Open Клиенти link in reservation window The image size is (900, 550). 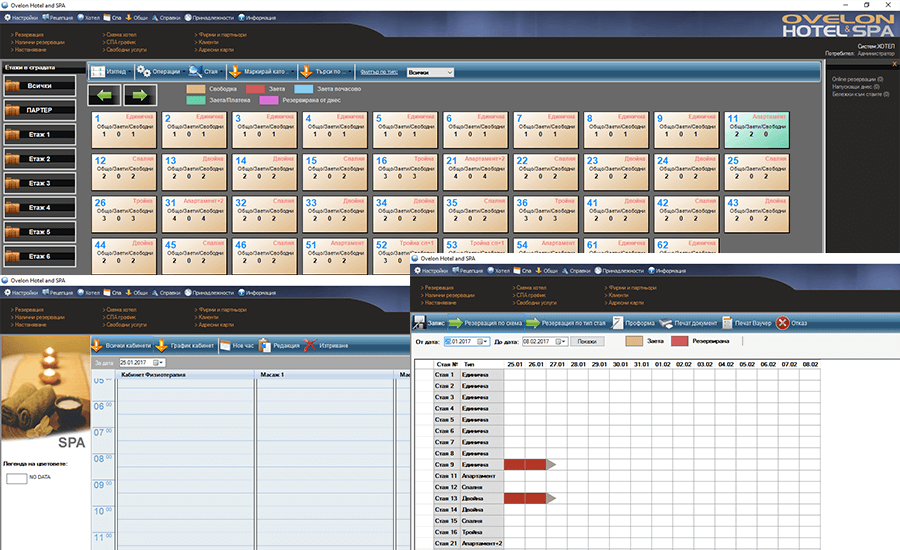(616, 295)
